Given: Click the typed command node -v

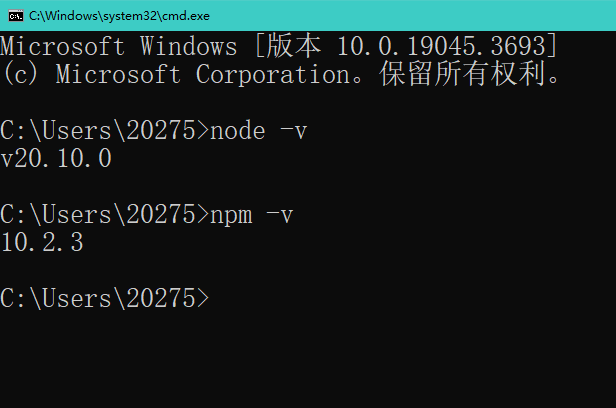Looking at the screenshot, I should tap(258, 131).
